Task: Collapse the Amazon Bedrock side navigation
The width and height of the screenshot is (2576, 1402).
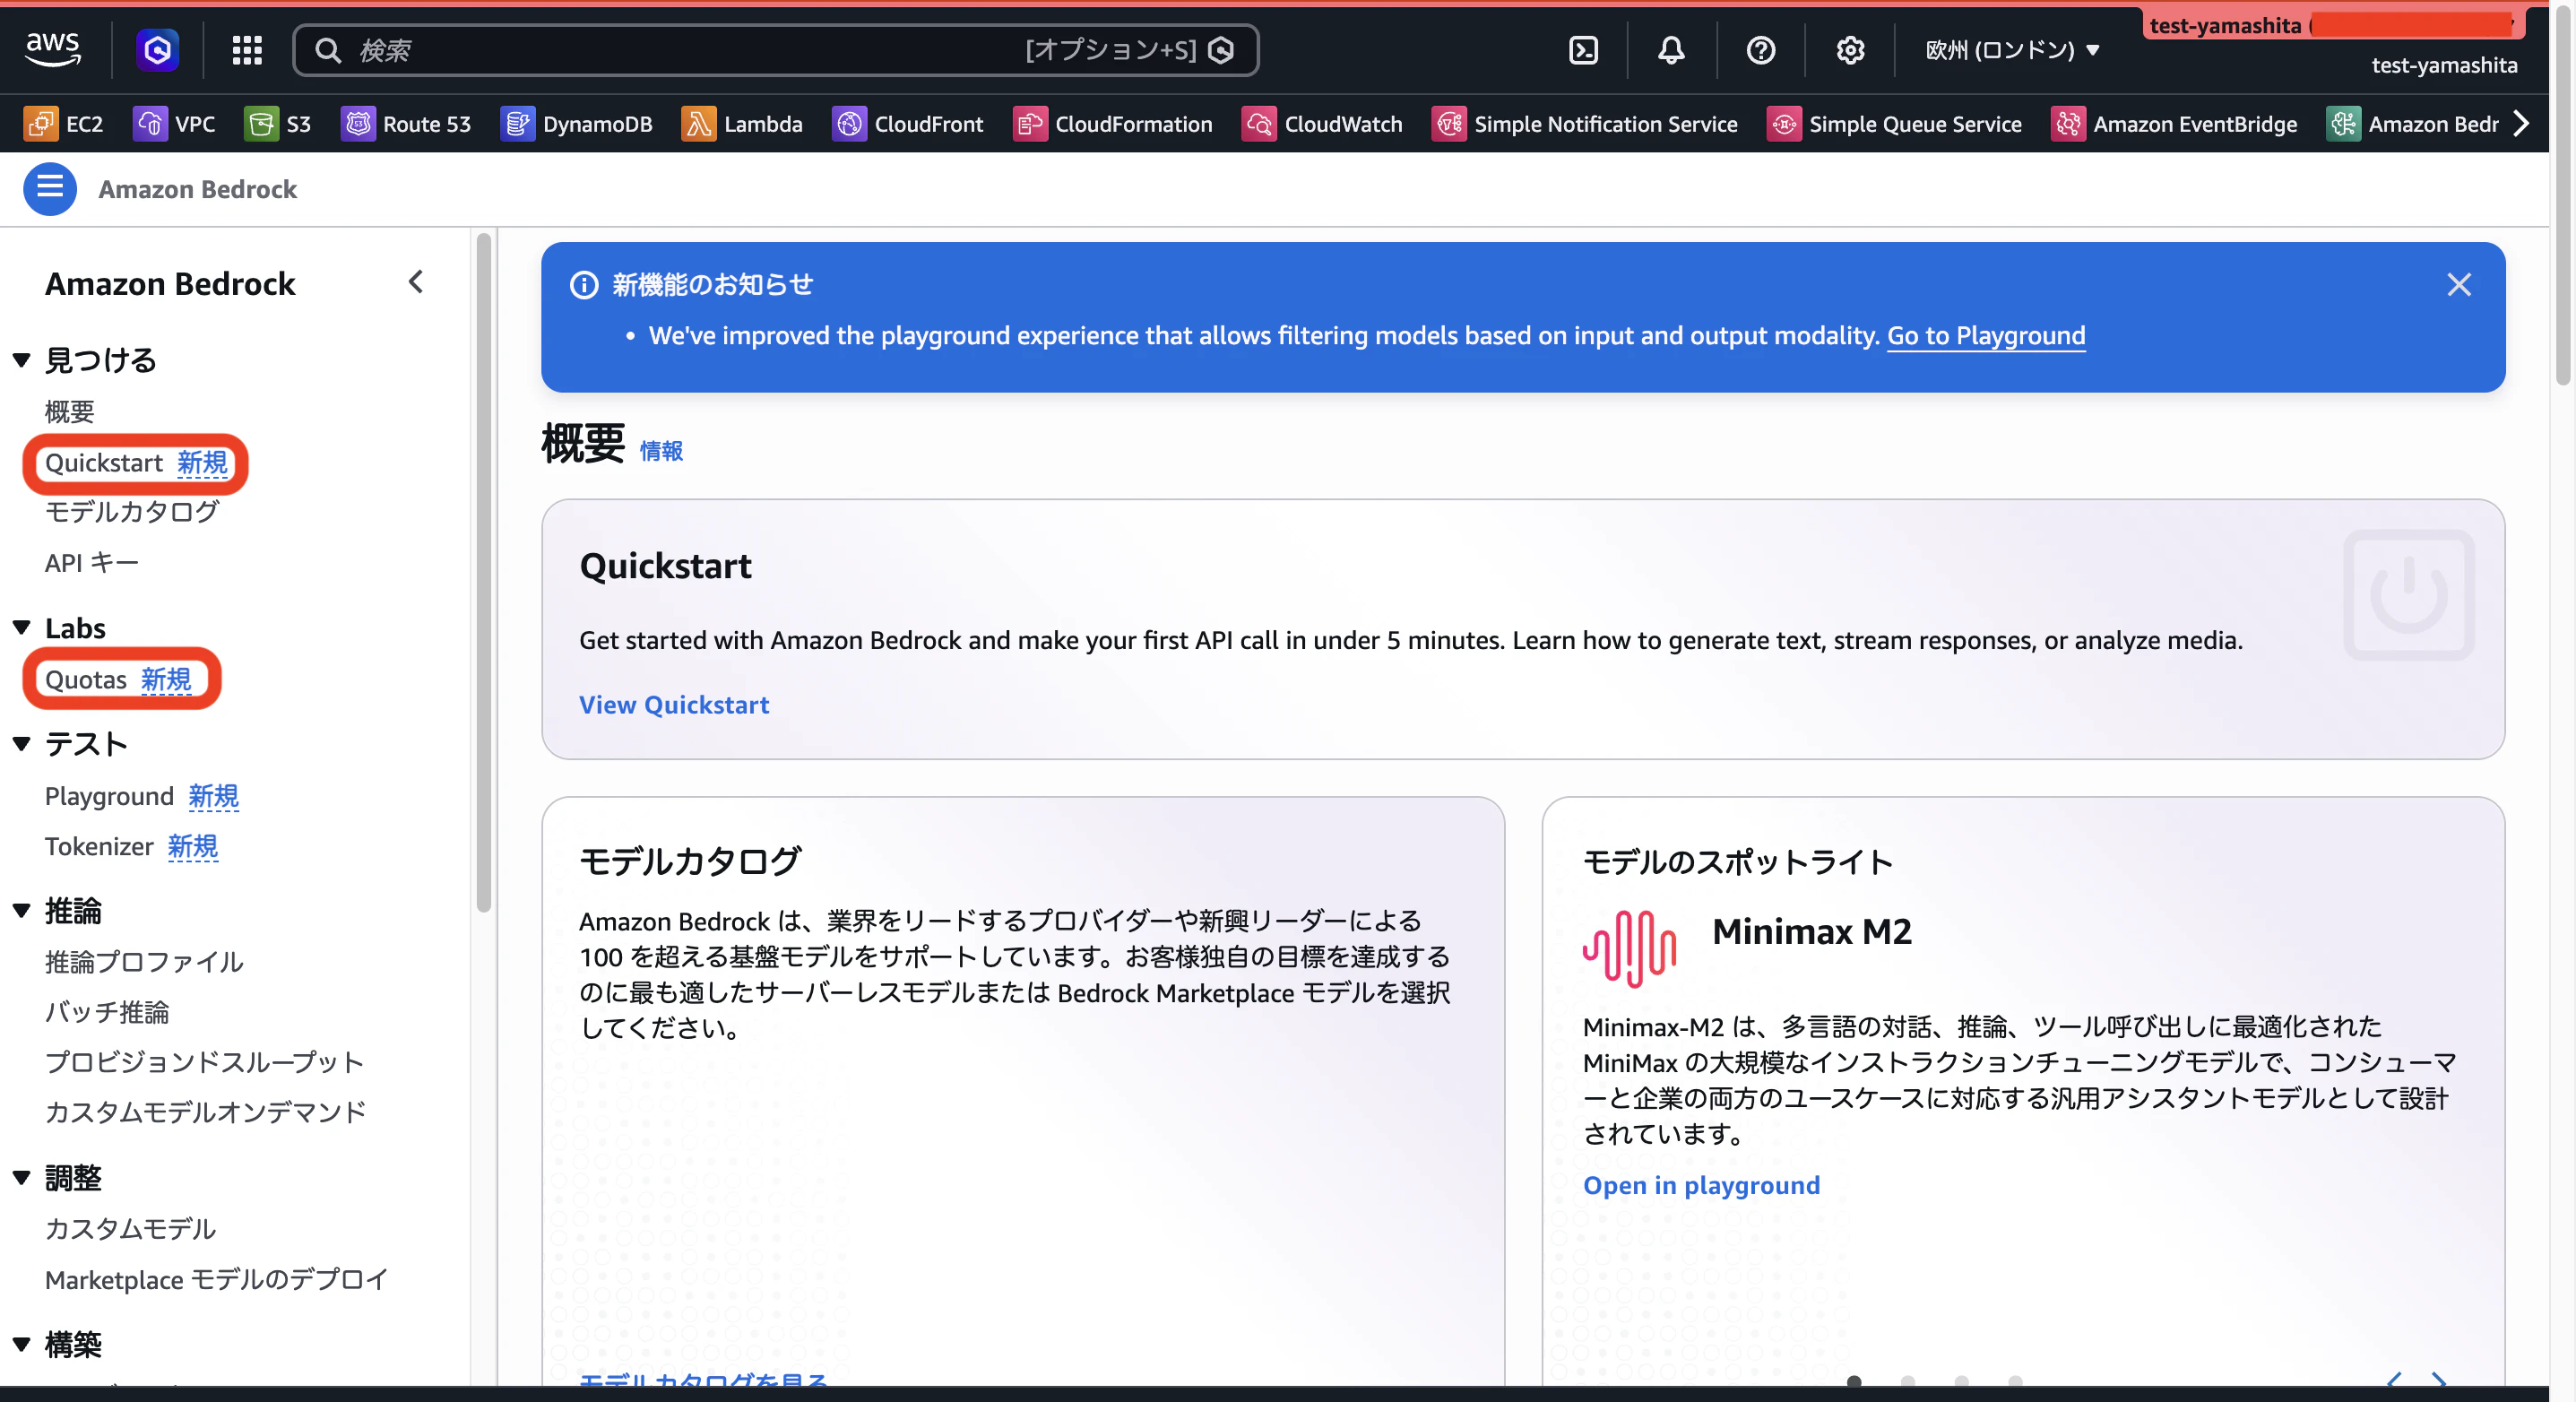Action: click(416, 282)
